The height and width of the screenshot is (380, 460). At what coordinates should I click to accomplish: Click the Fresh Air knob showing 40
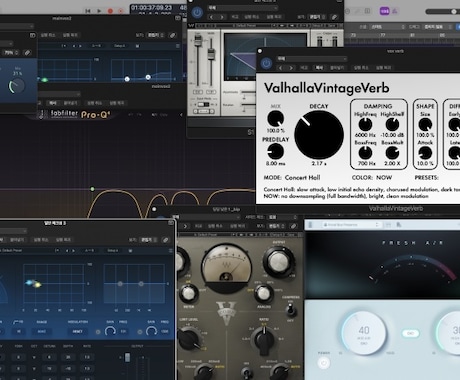click(x=364, y=332)
